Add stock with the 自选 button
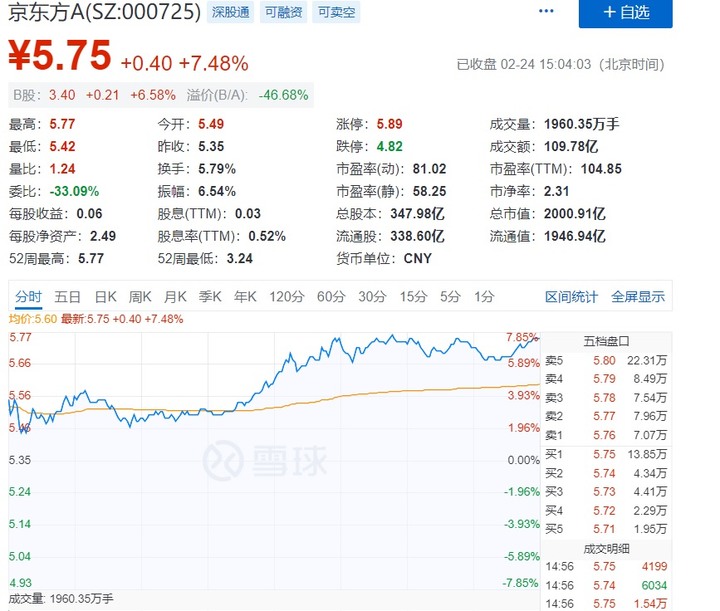 pyautogui.click(x=625, y=13)
